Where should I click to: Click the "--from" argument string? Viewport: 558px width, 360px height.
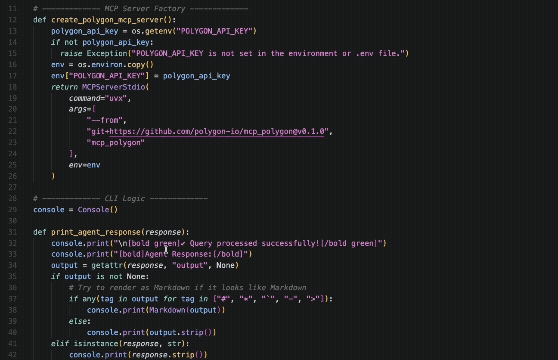pyautogui.click(x=105, y=121)
